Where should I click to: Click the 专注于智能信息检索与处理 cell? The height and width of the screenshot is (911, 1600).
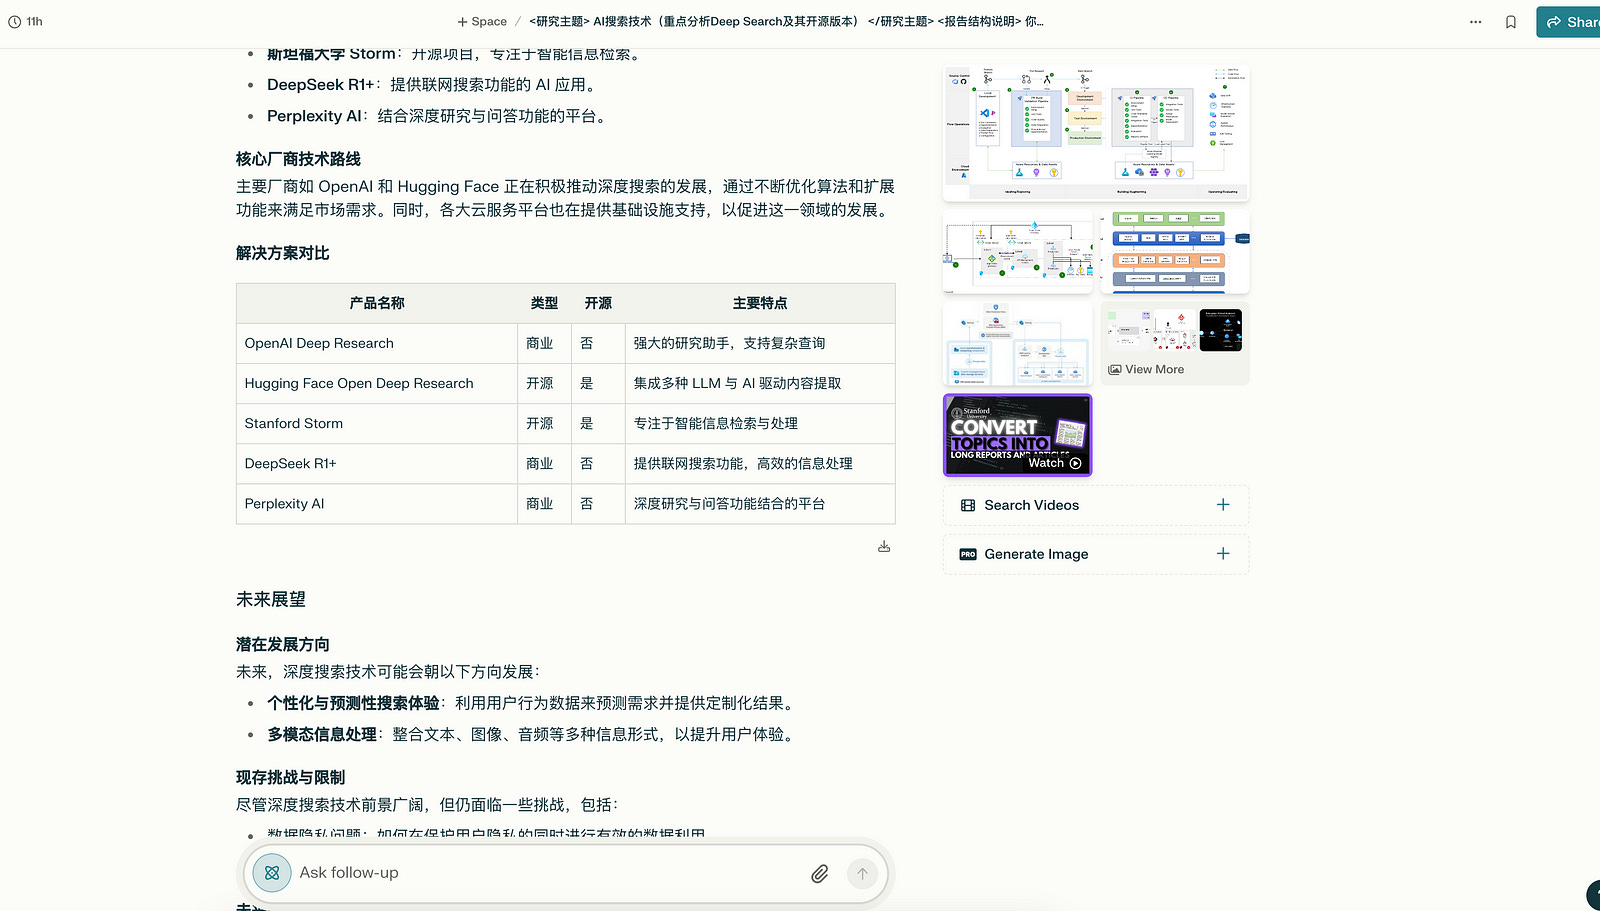pos(760,423)
